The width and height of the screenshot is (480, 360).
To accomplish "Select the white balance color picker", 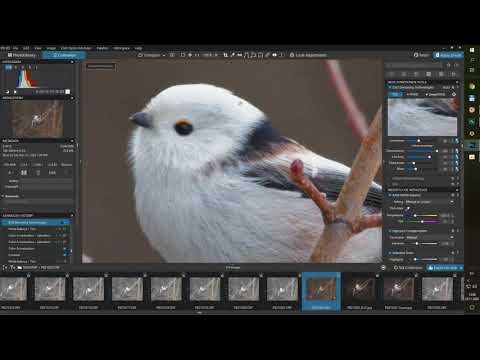I will coord(407,209).
